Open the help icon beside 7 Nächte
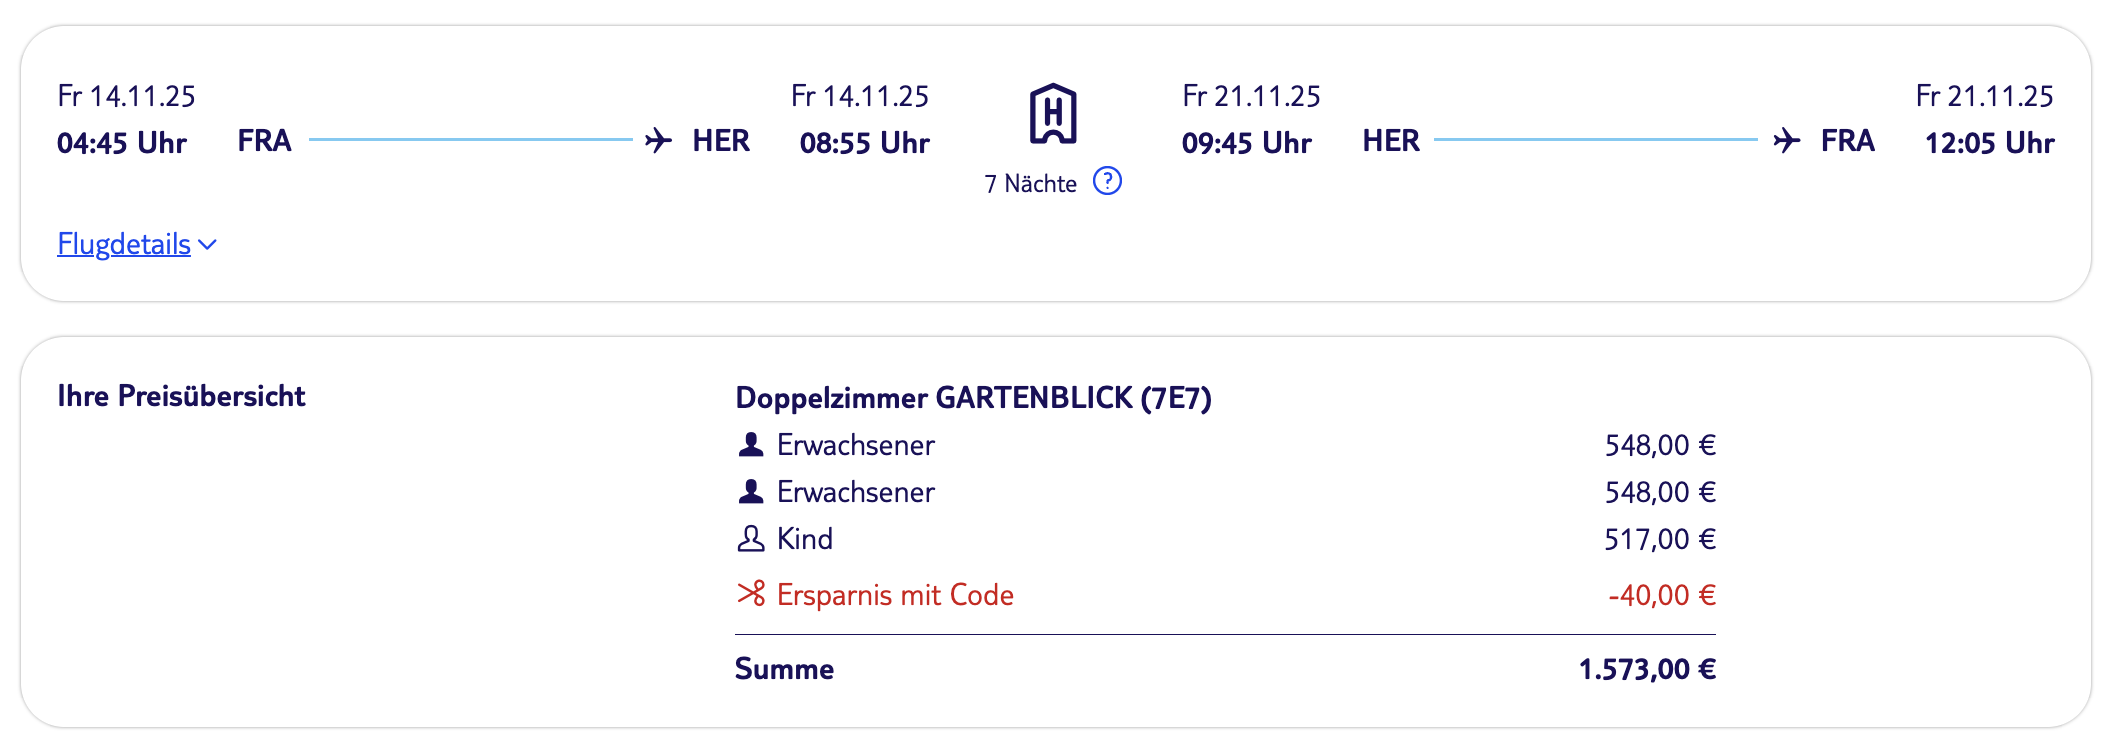 pos(1107,181)
